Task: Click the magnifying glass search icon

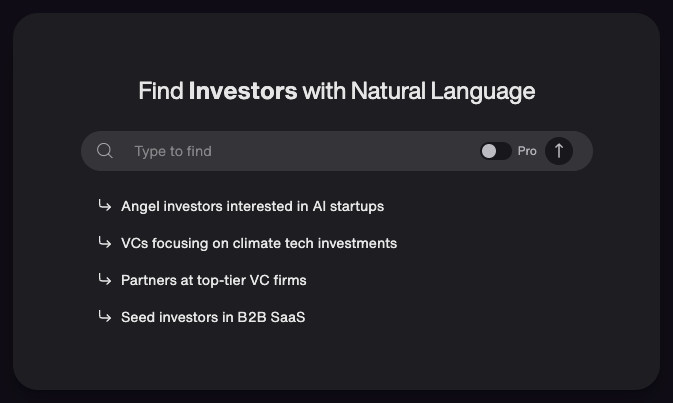Action: pos(105,151)
